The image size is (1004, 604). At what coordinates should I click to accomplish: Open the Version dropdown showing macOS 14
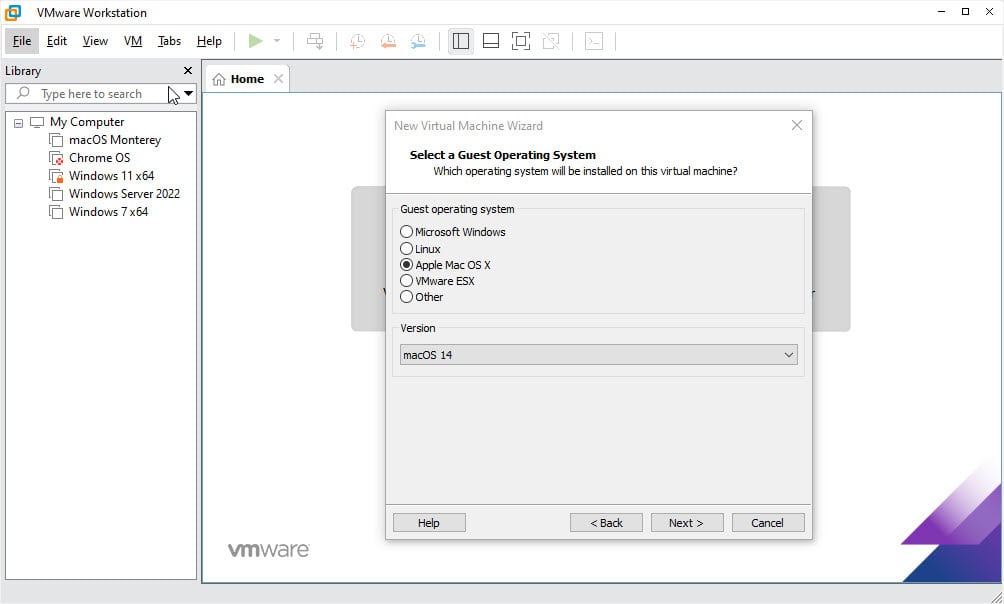(599, 355)
